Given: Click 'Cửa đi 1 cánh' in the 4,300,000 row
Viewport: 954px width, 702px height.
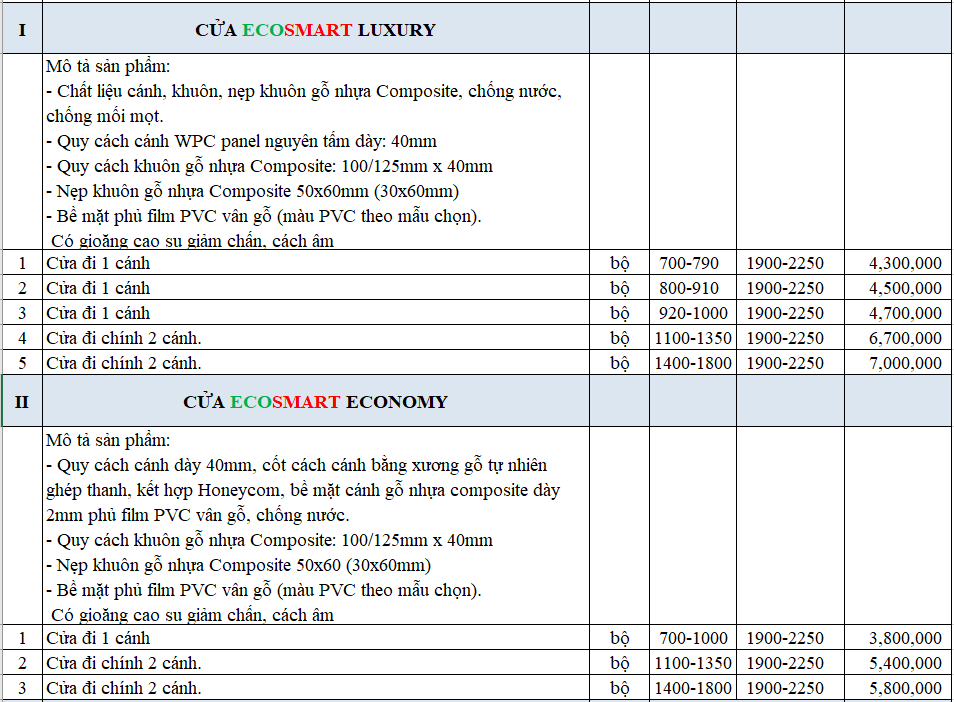Looking at the screenshot, I should (98, 263).
